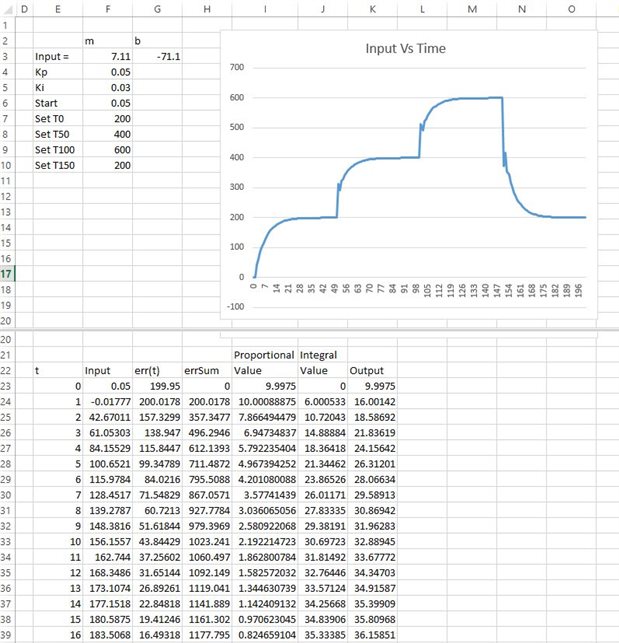Select column G header
The width and height of the screenshot is (619, 643).
(x=157, y=9)
